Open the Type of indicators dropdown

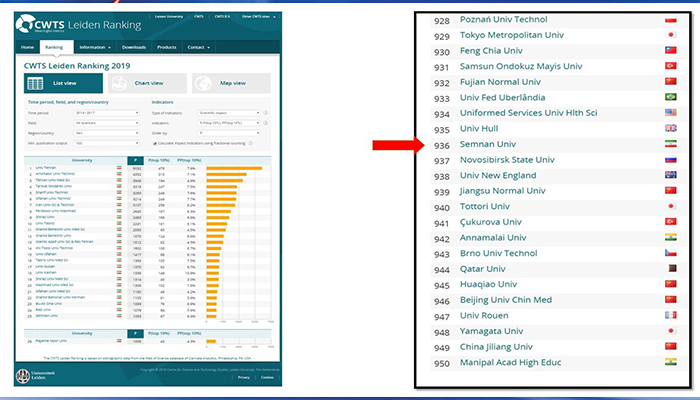click(229, 113)
